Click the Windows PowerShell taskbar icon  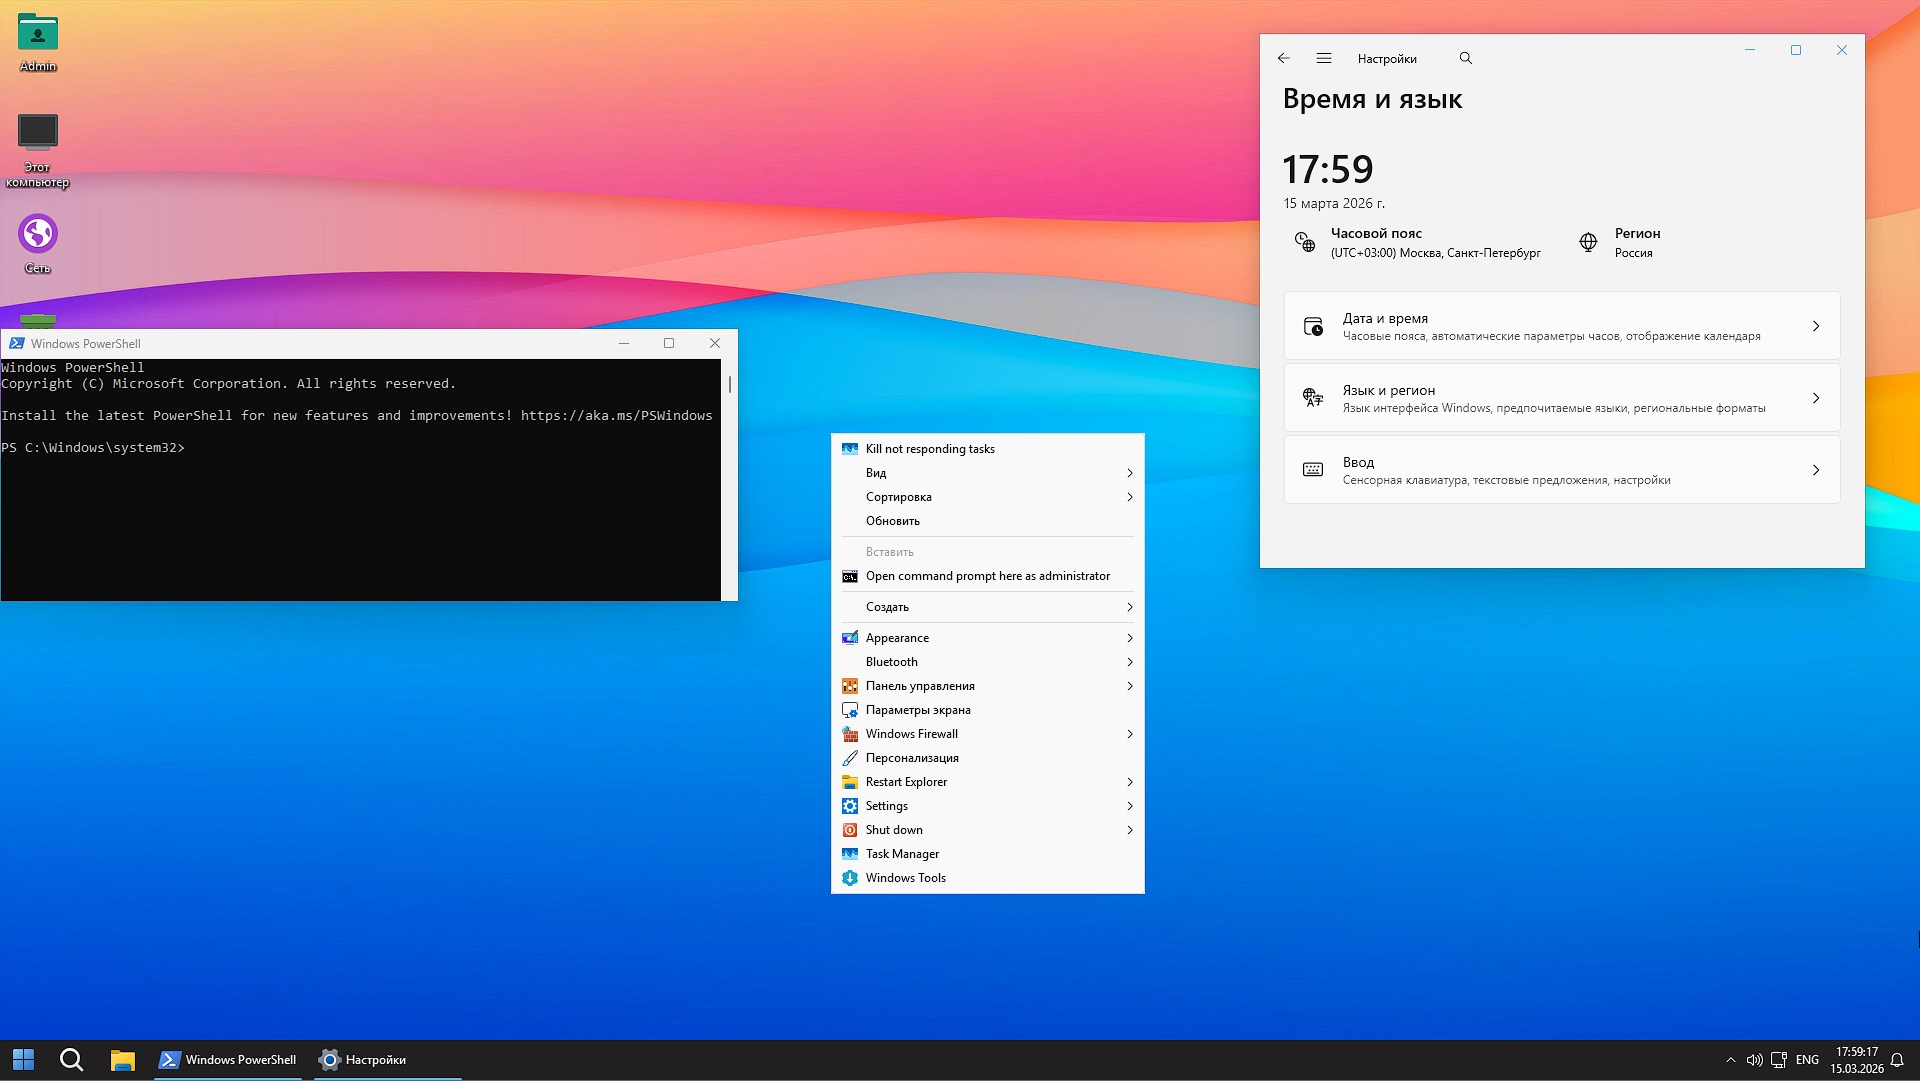227,1059
